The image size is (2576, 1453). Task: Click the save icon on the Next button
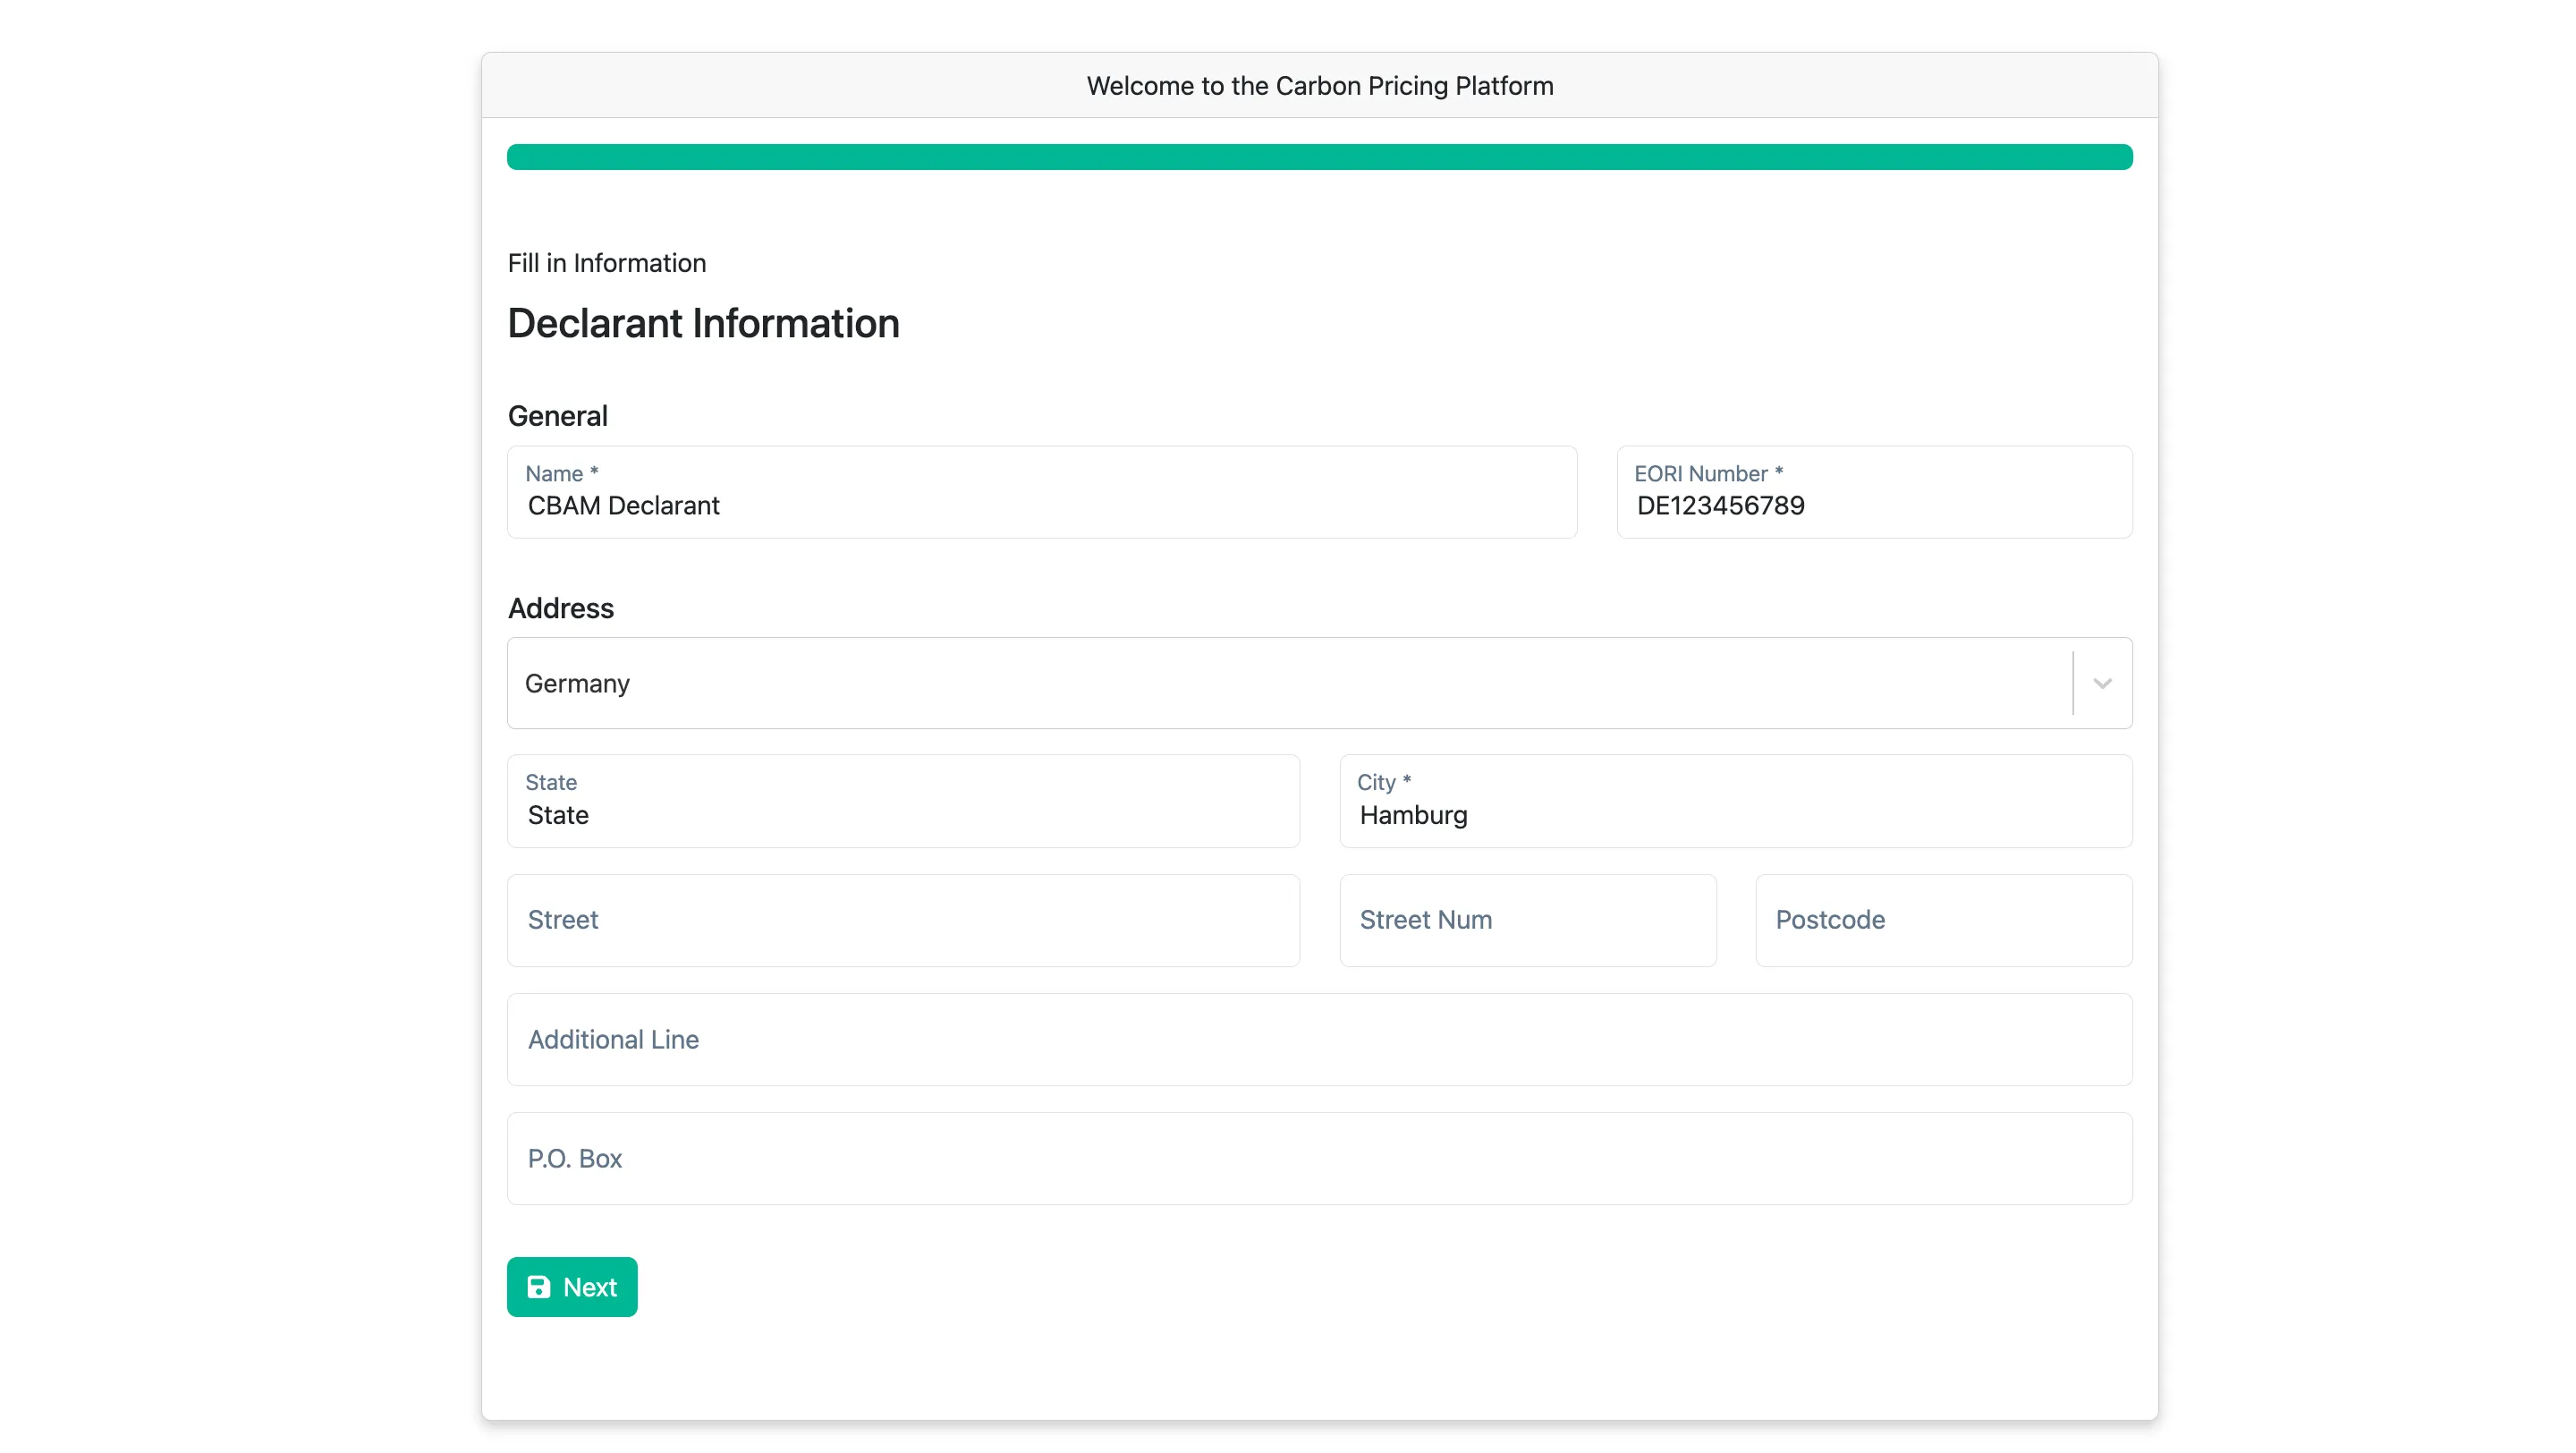(x=538, y=1287)
